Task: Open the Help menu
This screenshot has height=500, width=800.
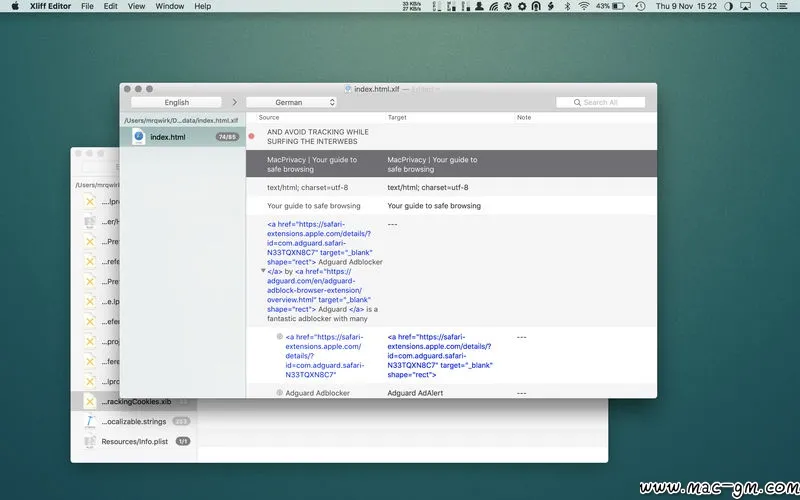Action: click(x=203, y=6)
